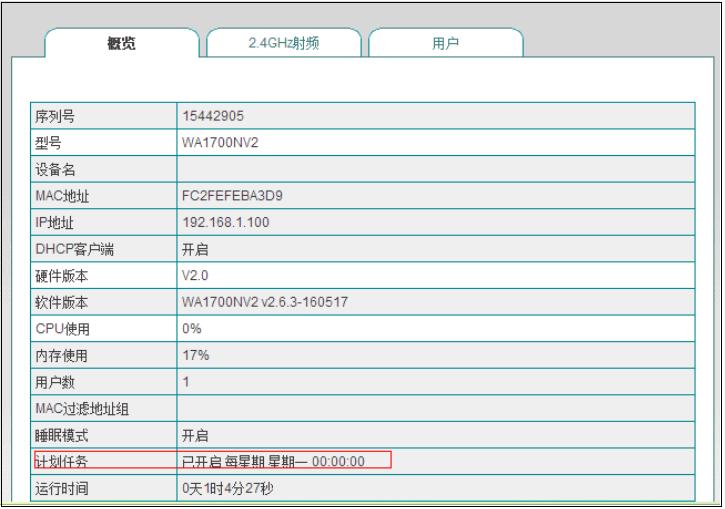Select the 运行时间 label cell

tap(104, 488)
